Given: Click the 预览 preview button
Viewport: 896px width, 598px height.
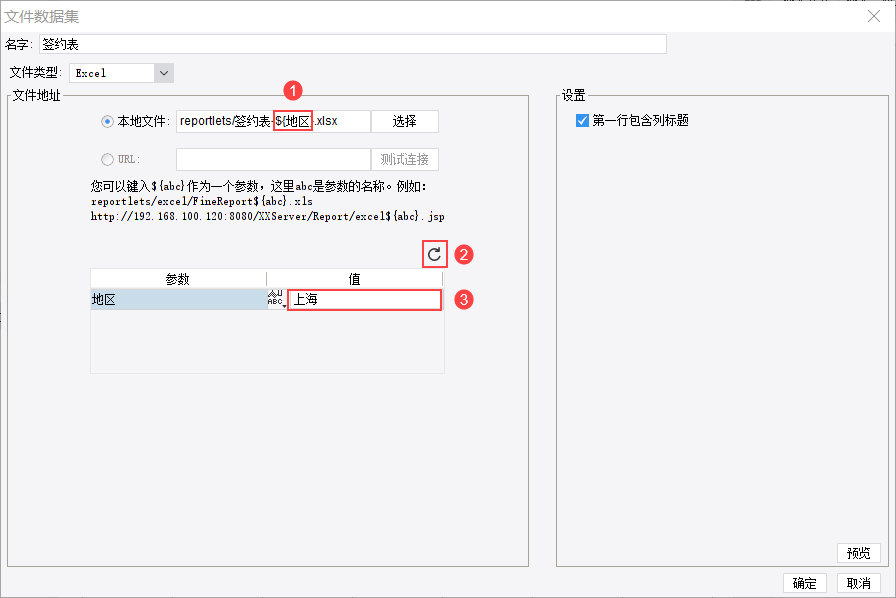Looking at the screenshot, I should (858, 553).
